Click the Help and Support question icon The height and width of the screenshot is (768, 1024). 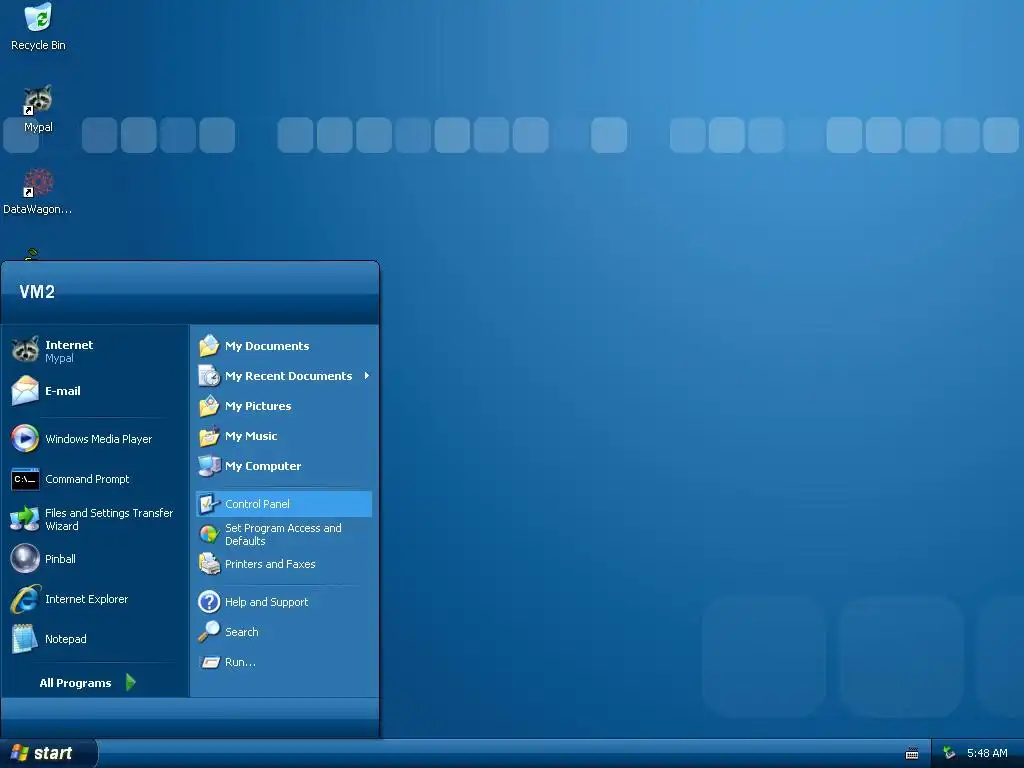point(209,601)
